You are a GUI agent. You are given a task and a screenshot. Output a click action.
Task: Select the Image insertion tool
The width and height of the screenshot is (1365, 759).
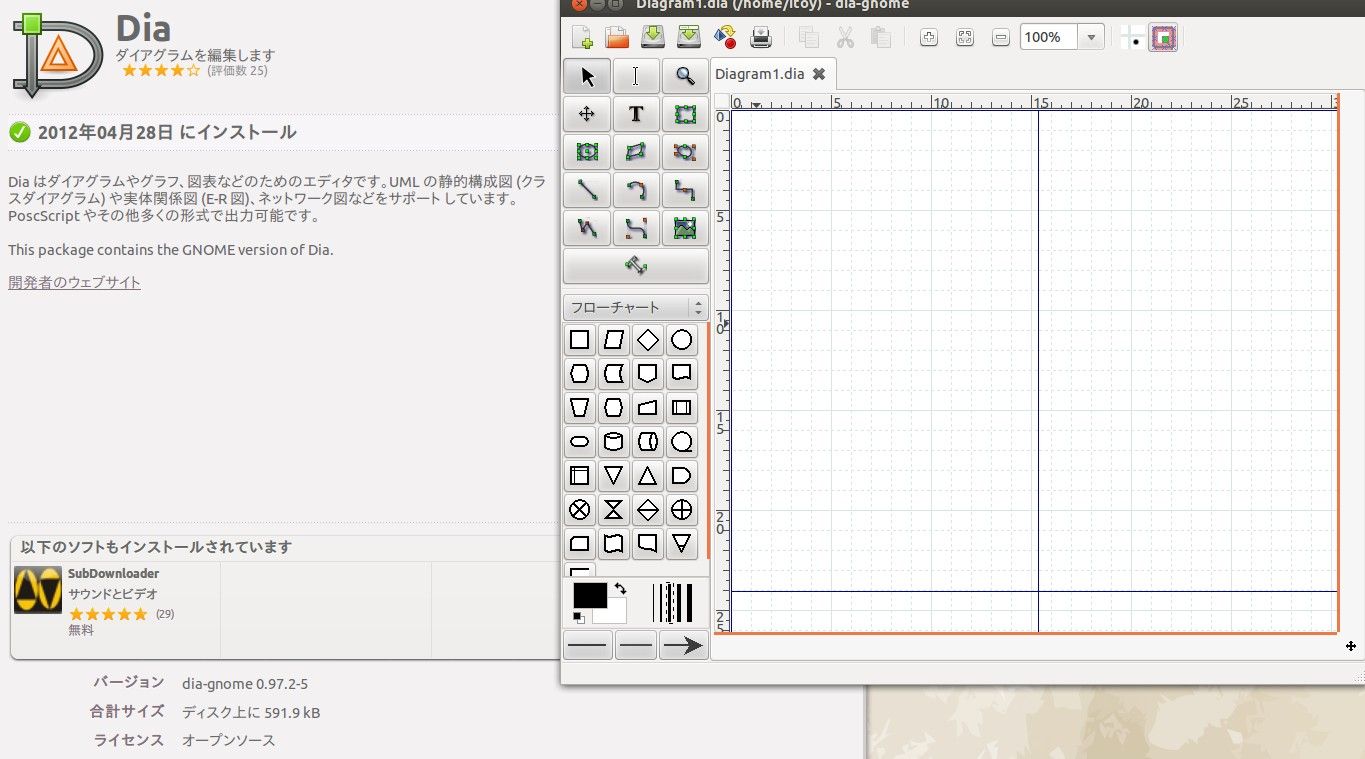(x=685, y=228)
